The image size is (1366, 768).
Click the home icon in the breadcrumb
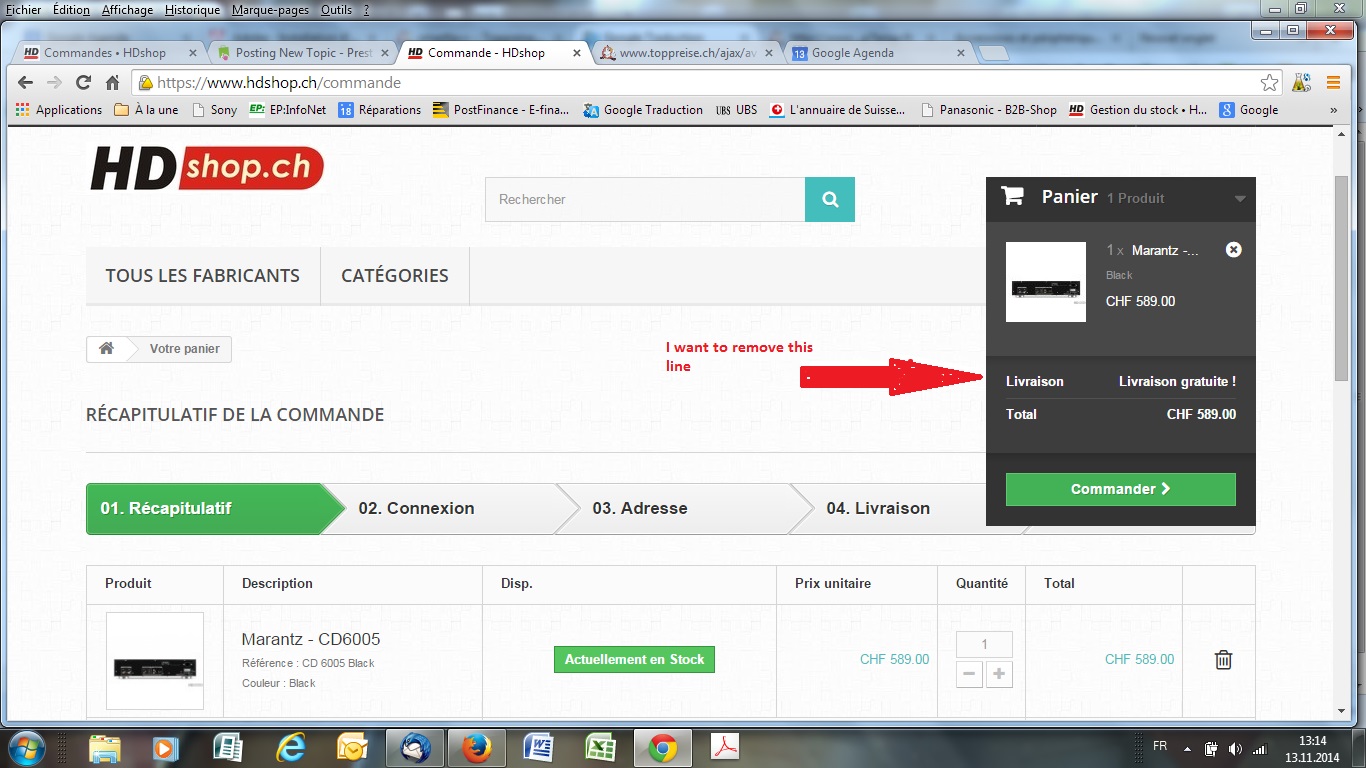(106, 348)
